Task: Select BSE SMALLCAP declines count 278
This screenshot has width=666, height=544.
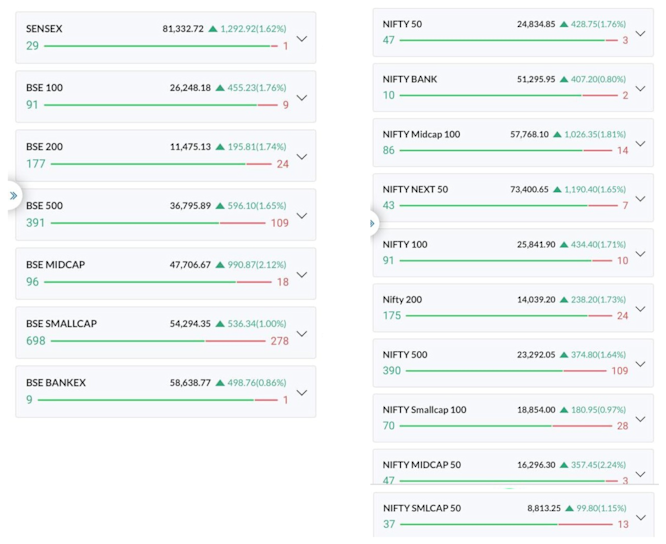Action: tap(279, 341)
